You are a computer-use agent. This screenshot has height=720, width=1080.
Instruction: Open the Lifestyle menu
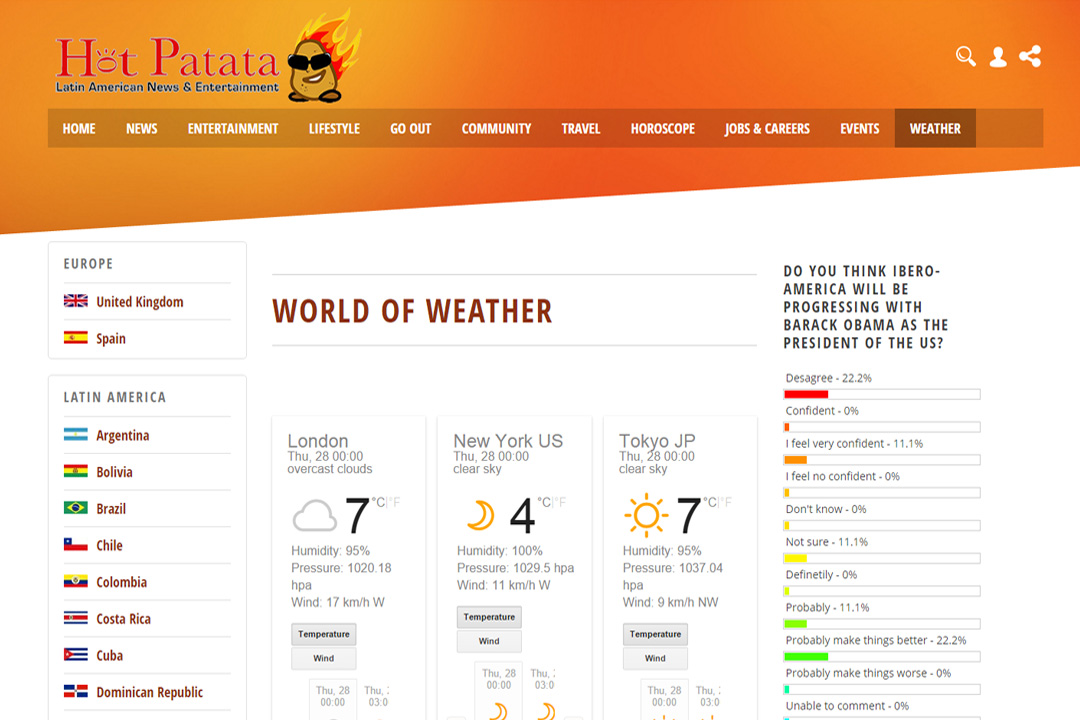[334, 129]
